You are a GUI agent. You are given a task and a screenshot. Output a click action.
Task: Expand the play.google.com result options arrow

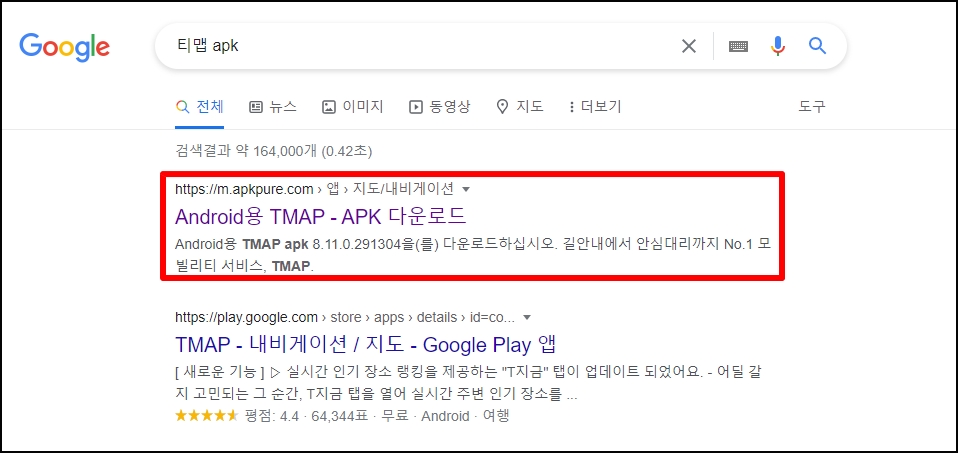pos(527,317)
